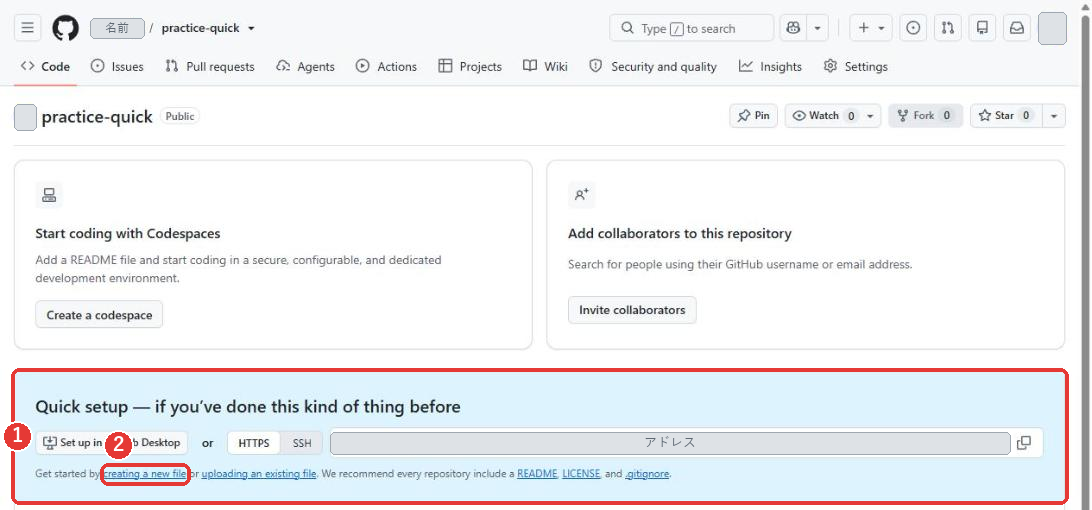Image resolution: width=1092 pixels, height=510 pixels.
Task: Click Invite collaborators button
Action: 632,310
